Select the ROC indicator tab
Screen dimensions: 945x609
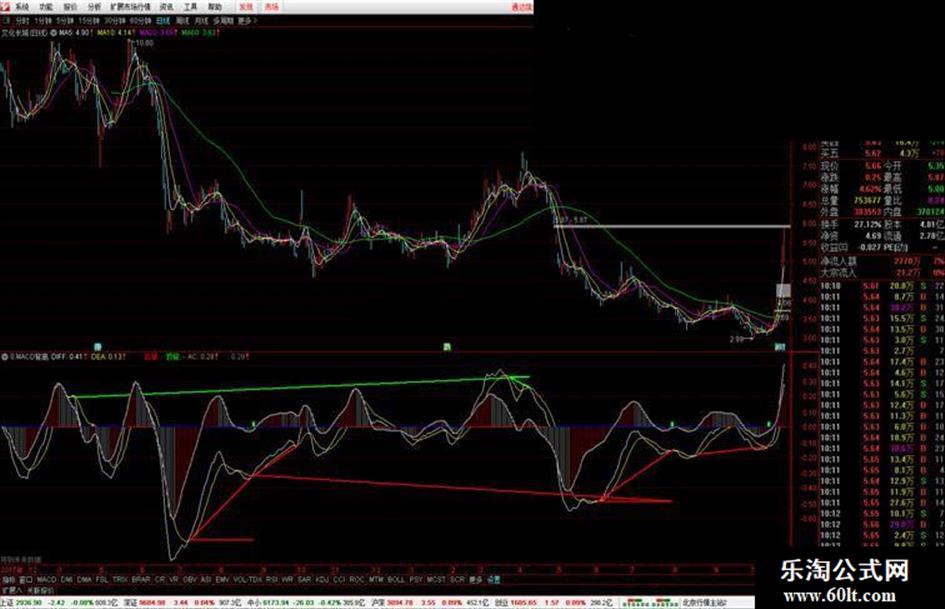pos(356,579)
